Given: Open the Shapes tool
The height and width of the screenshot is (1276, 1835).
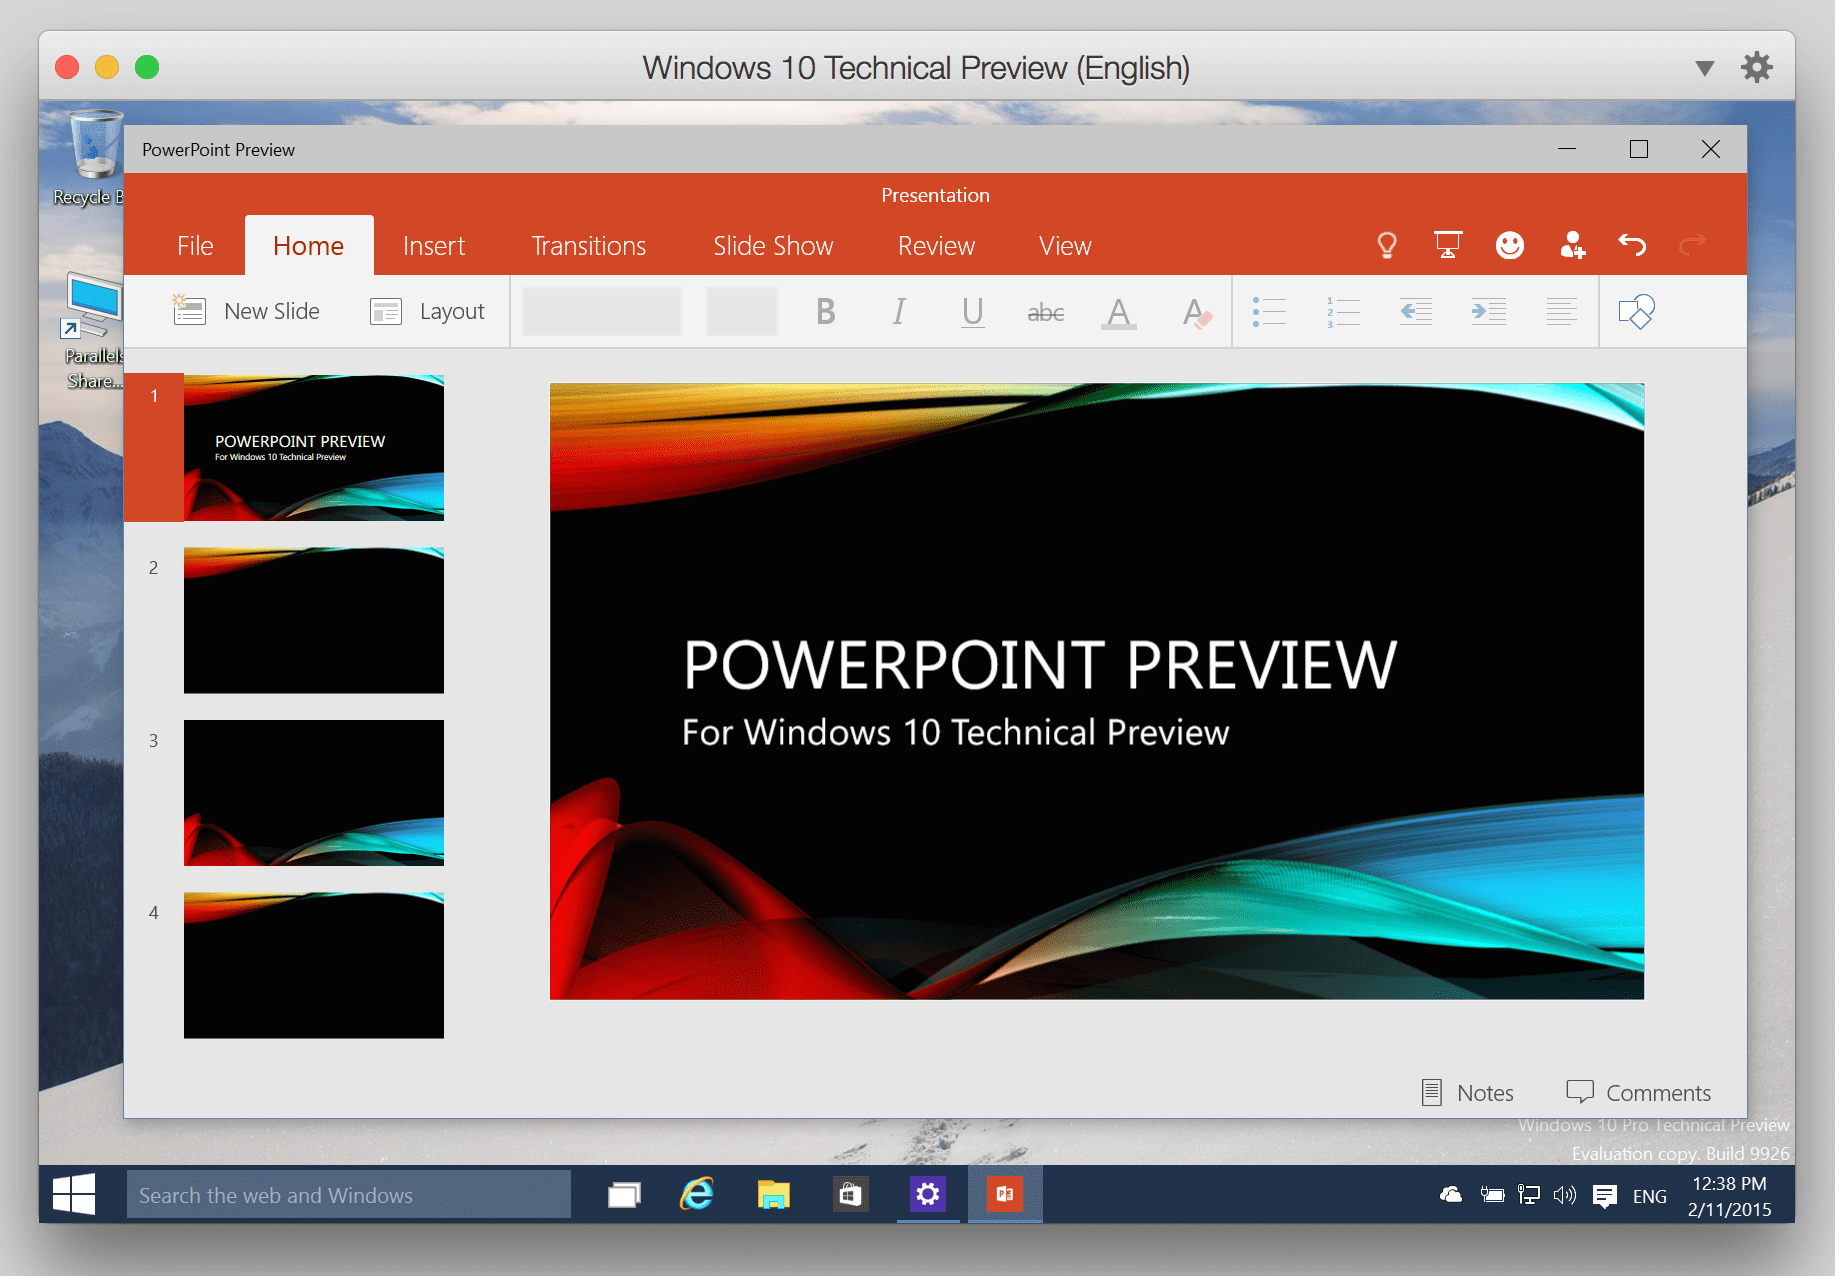Looking at the screenshot, I should 1637,312.
